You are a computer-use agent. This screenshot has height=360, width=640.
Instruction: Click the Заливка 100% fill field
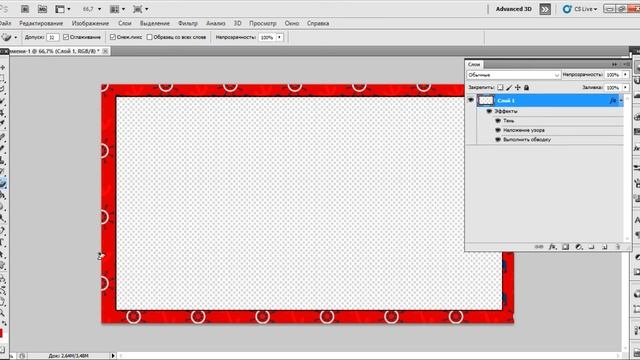pos(613,87)
